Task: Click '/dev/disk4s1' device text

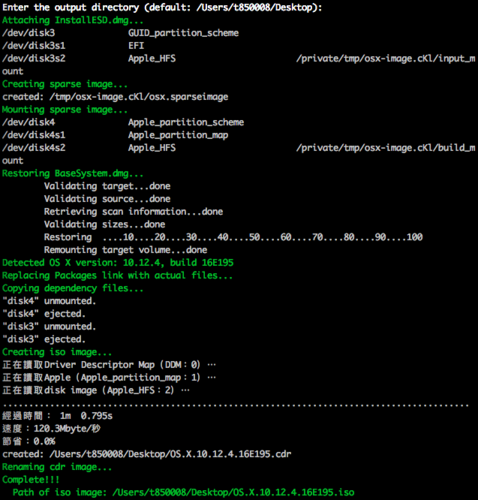Action: 34,135
